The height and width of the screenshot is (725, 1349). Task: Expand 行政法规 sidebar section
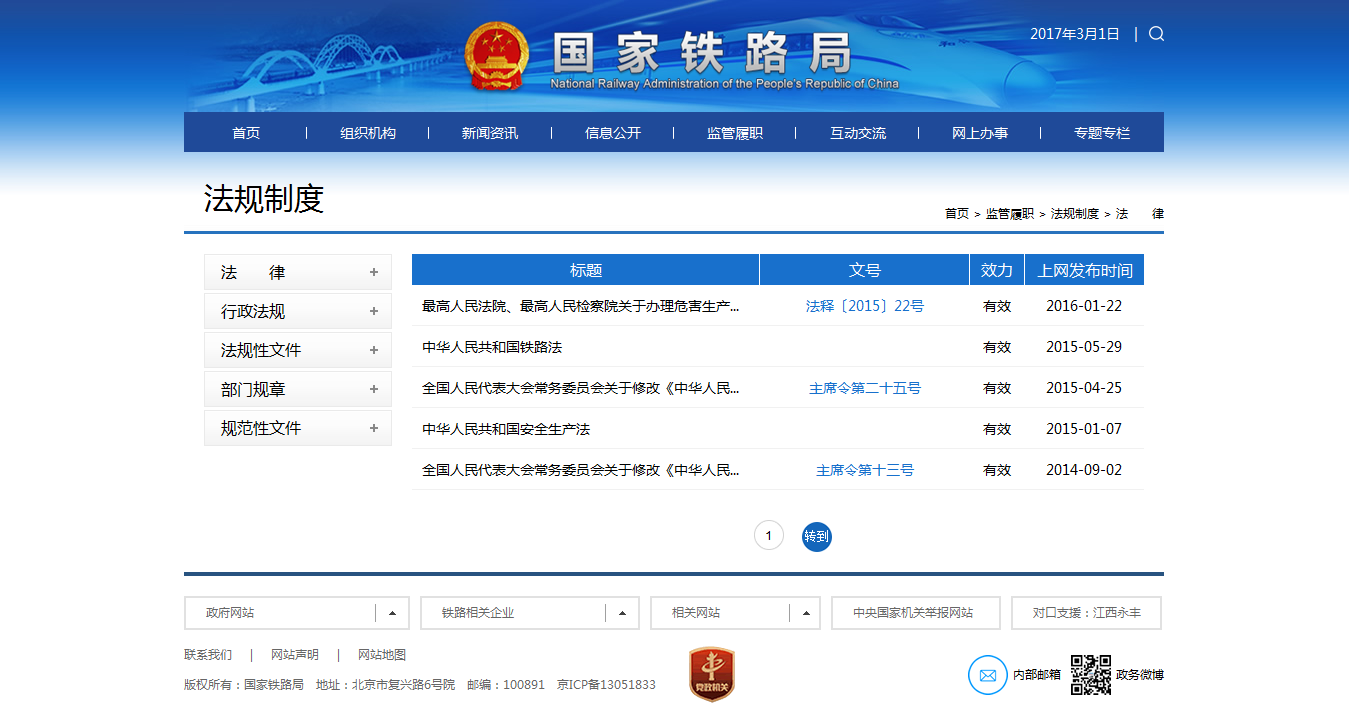374,311
